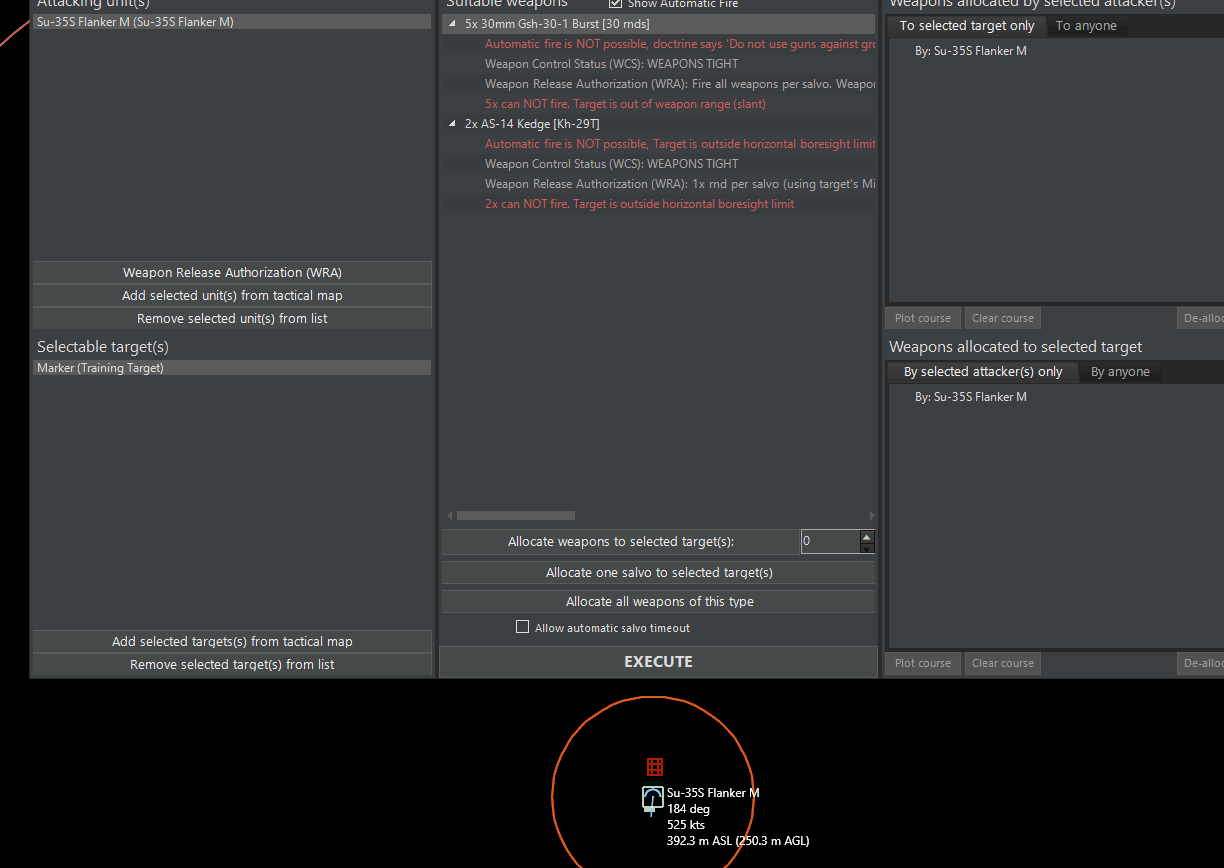This screenshot has width=1224, height=868.
Task: Click the left arrow of the weapons scrollbar
Action: [x=448, y=515]
